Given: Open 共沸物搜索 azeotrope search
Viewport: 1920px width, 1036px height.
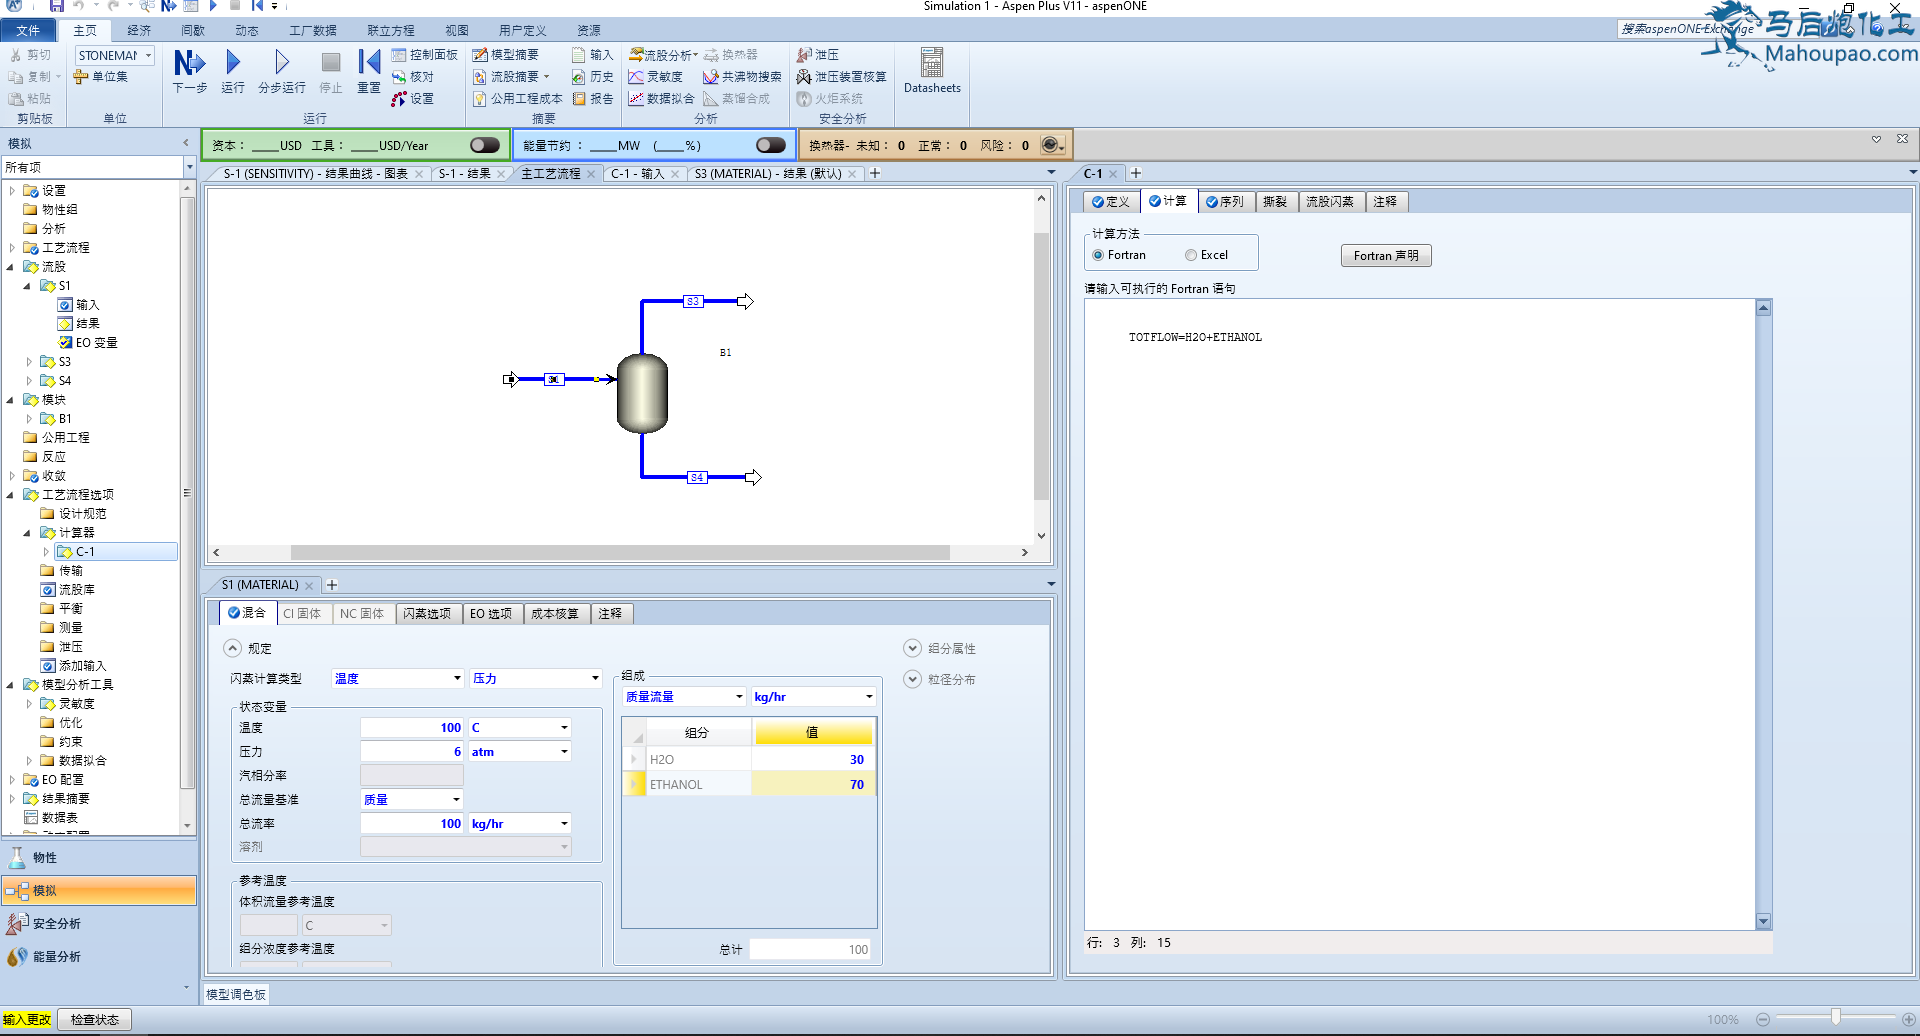Looking at the screenshot, I should tap(742, 77).
